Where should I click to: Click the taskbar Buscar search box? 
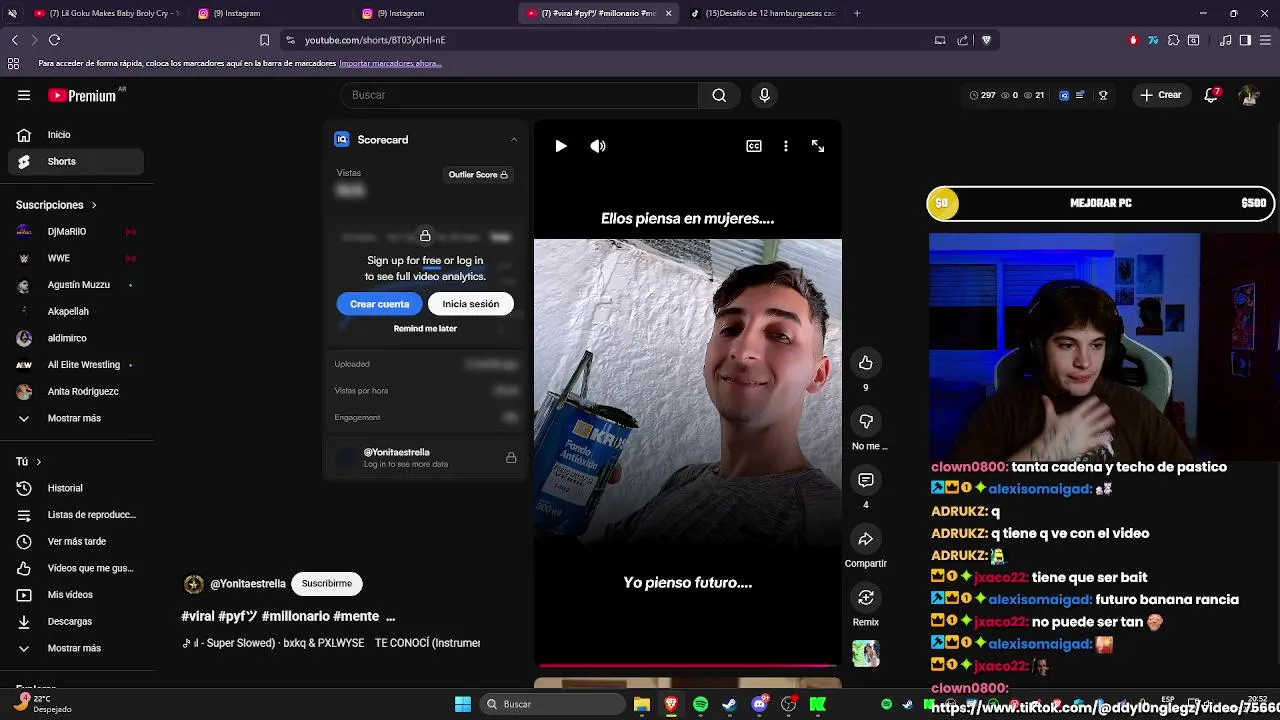click(x=552, y=704)
